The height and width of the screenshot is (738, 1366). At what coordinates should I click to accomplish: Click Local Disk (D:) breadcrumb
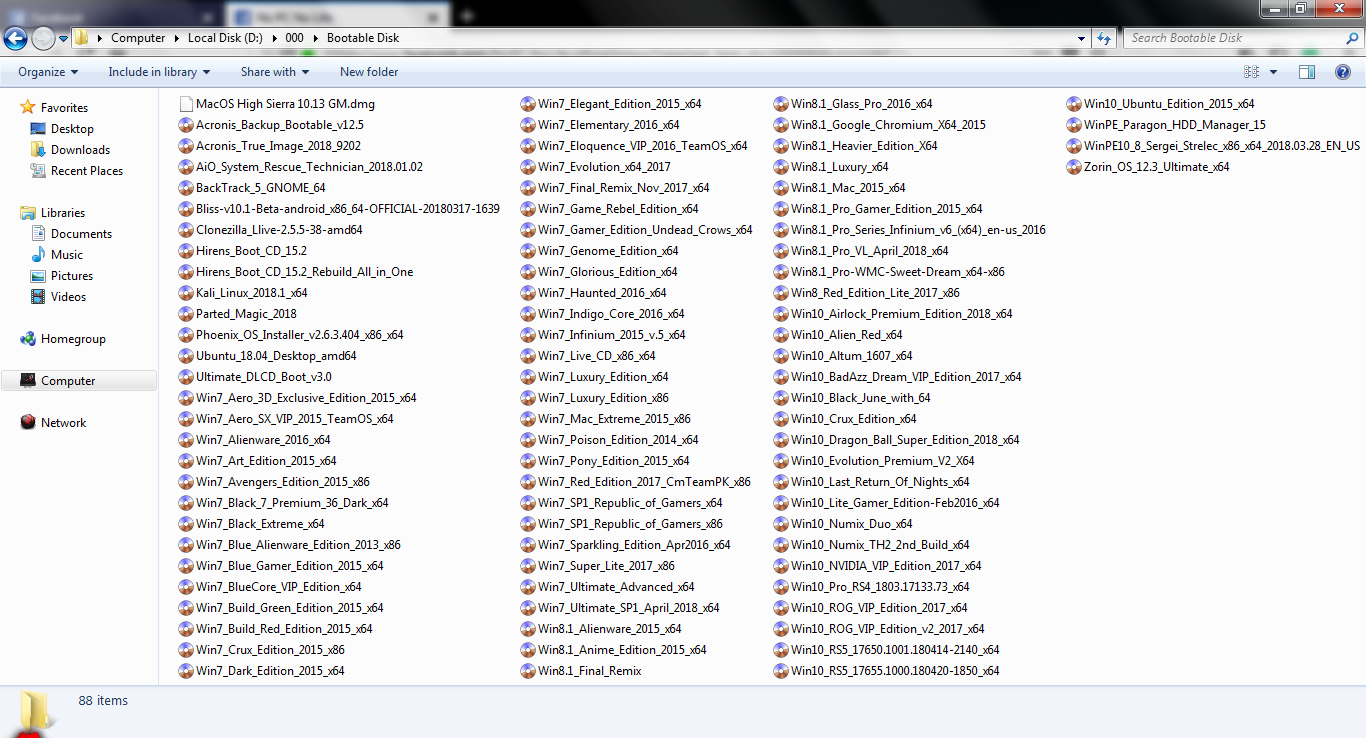tap(226, 38)
